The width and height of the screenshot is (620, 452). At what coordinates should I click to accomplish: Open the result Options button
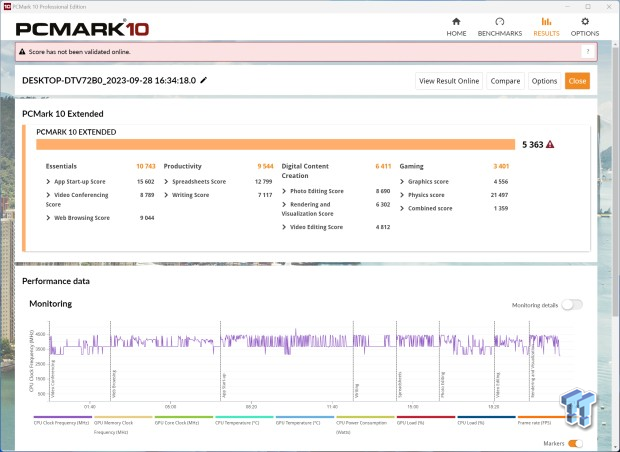tap(544, 81)
